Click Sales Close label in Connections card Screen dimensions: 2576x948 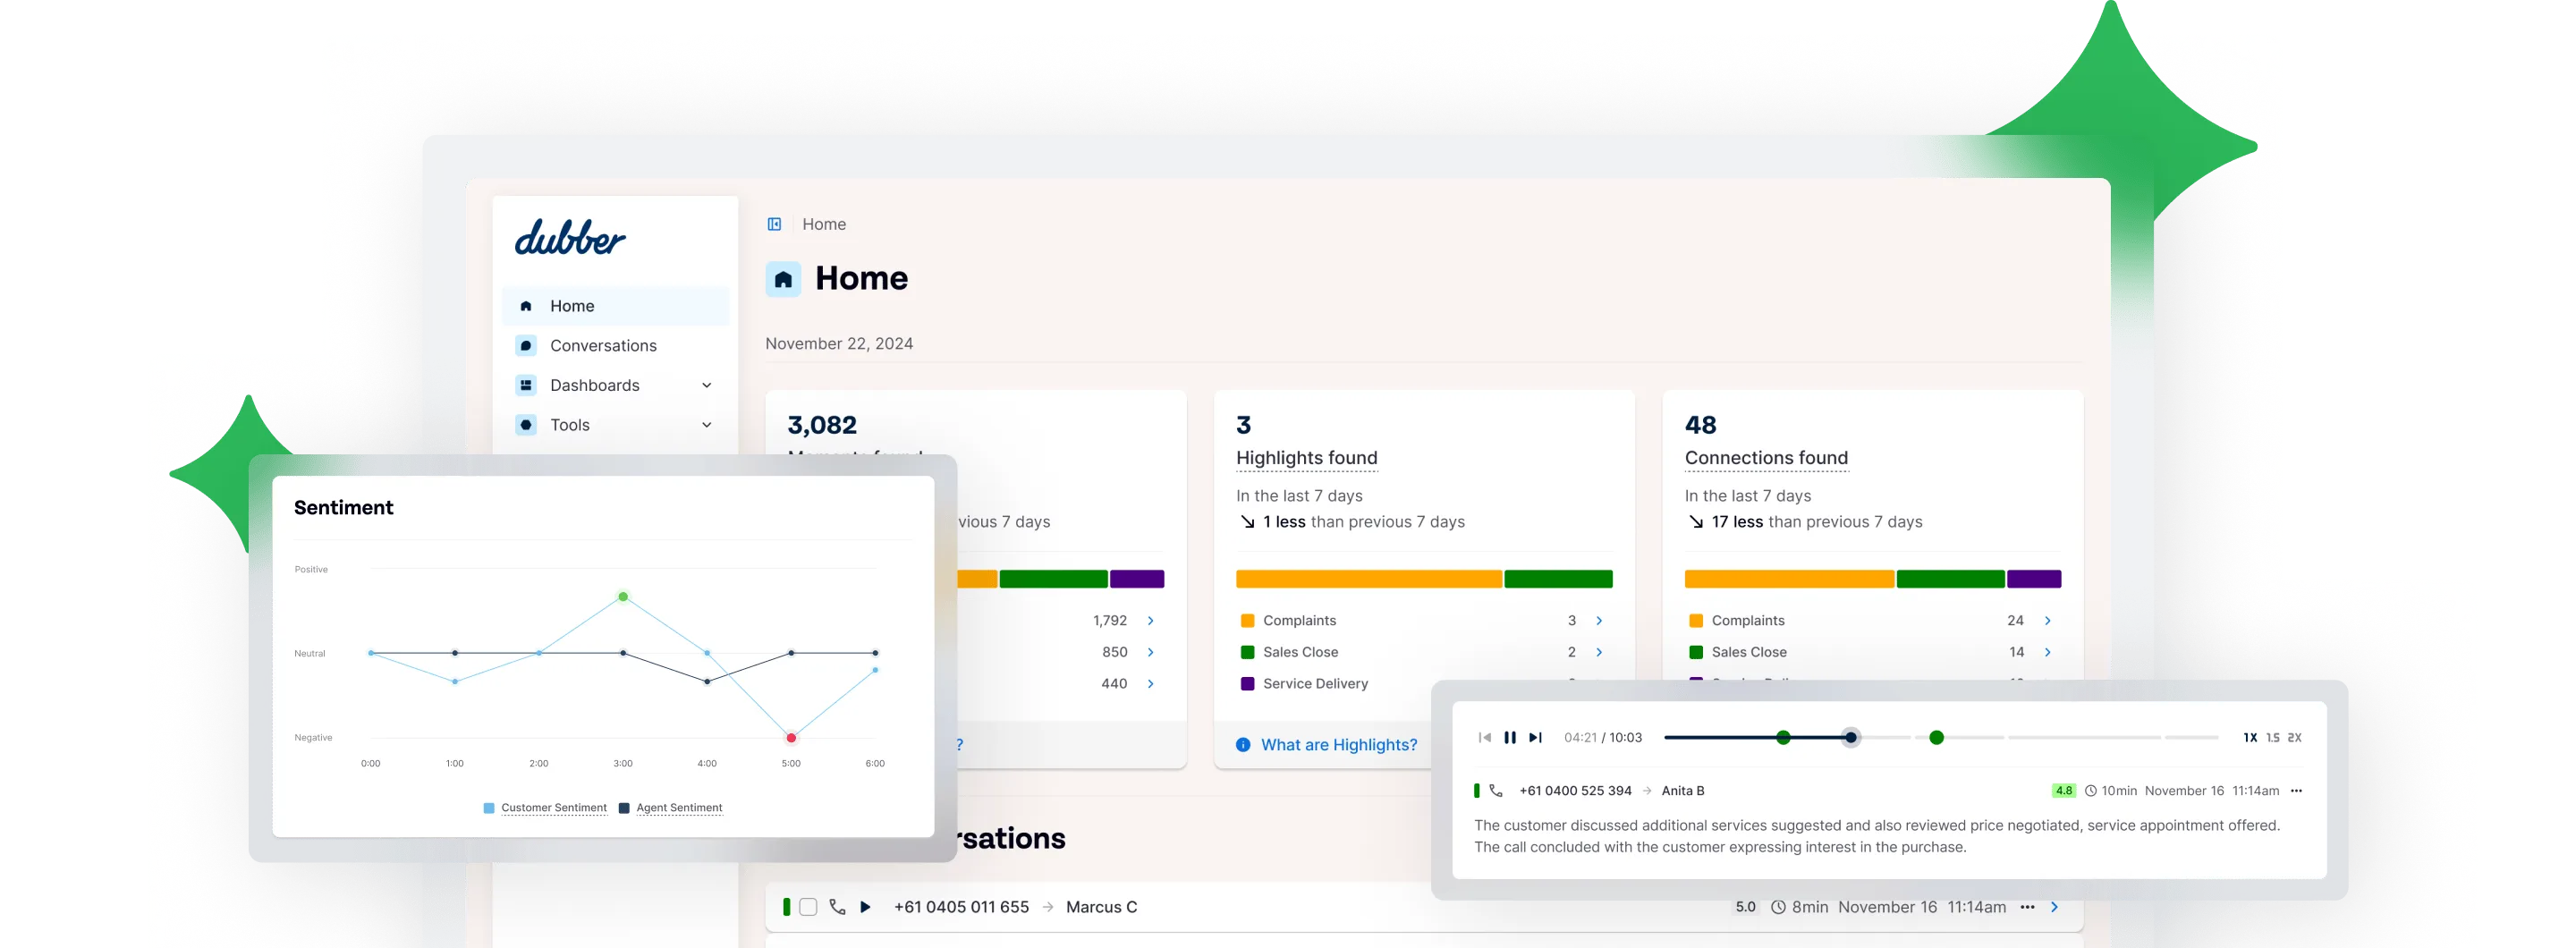pyautogui.click(x=1748, y=652)
